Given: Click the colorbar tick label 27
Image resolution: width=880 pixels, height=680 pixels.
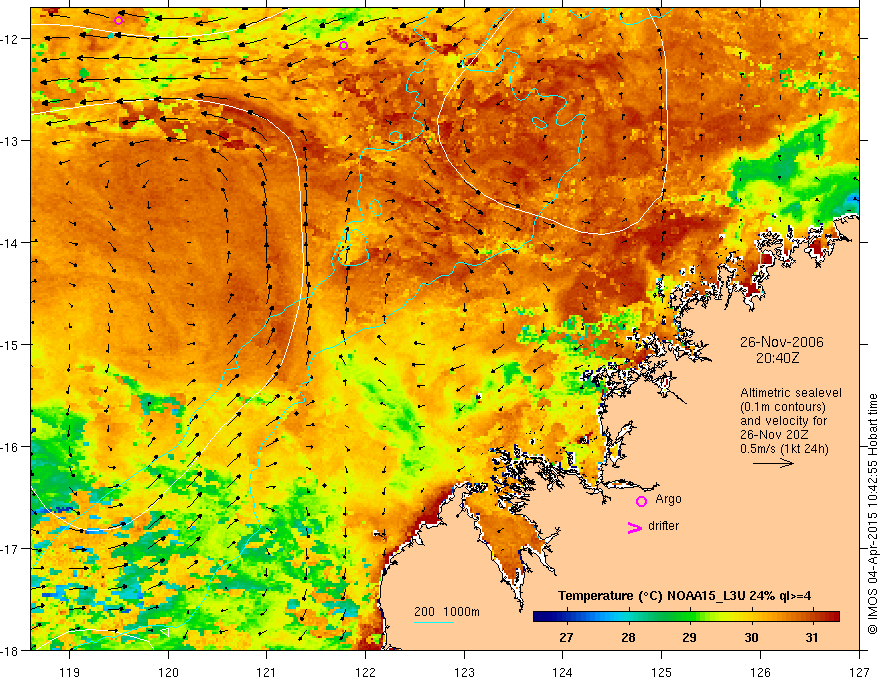Looking at the screenshot, I should pyautogui.click(x=566, y=637).
